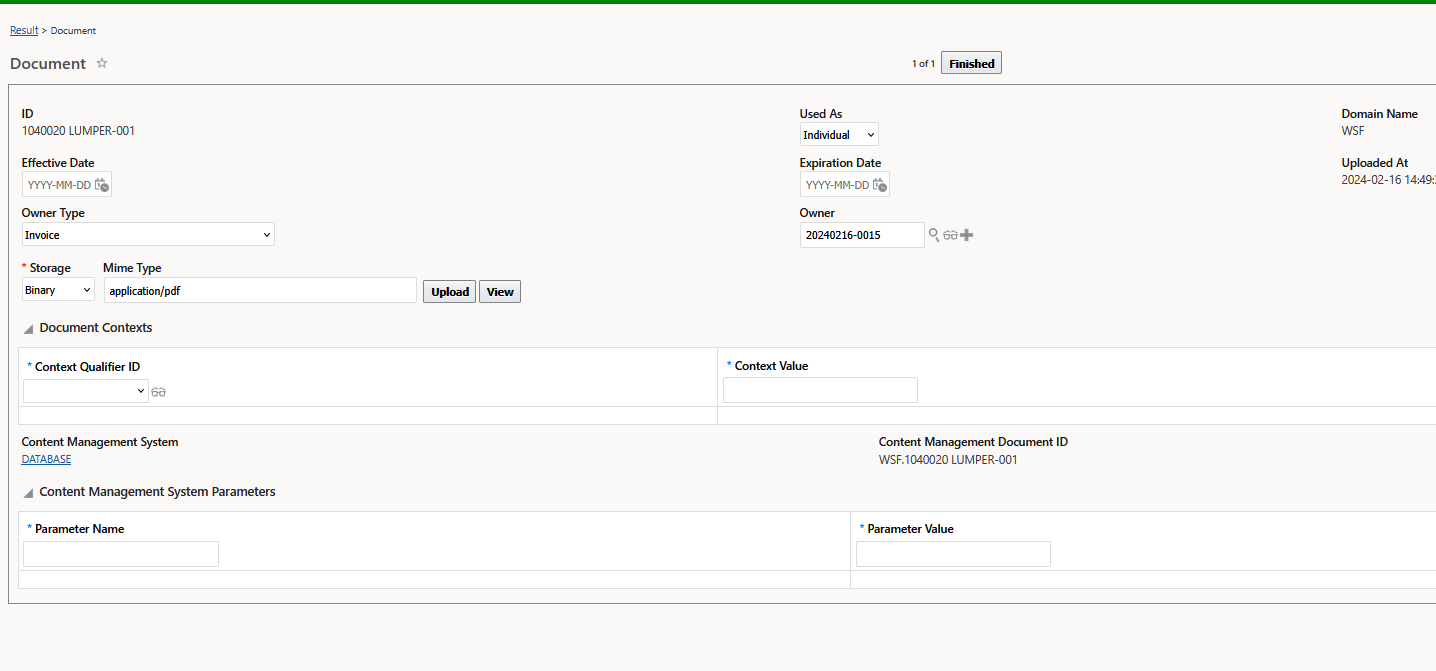Open the DATABASE link

click(46, 459)
